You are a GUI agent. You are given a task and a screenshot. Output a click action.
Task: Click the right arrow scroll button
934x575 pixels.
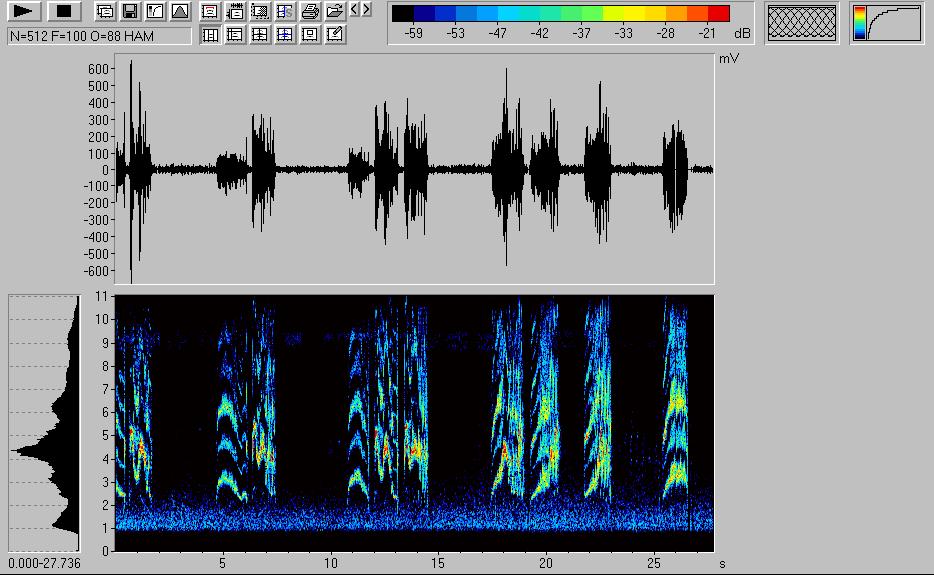pos(366,10)
